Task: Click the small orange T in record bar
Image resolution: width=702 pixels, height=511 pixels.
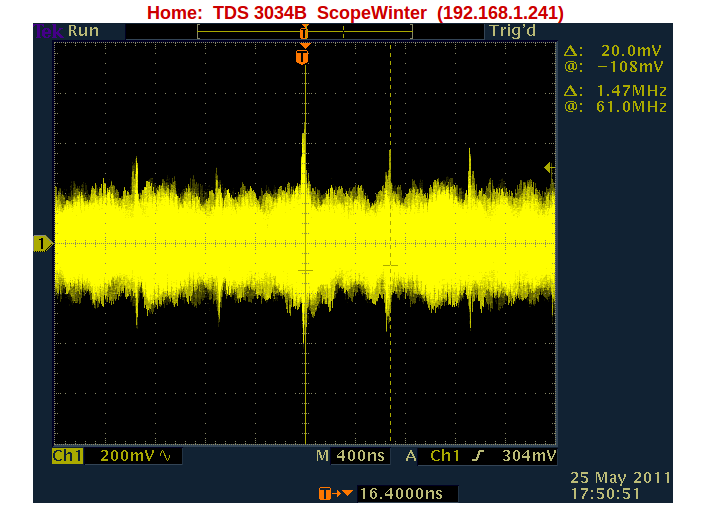Action: click(304, 33)
